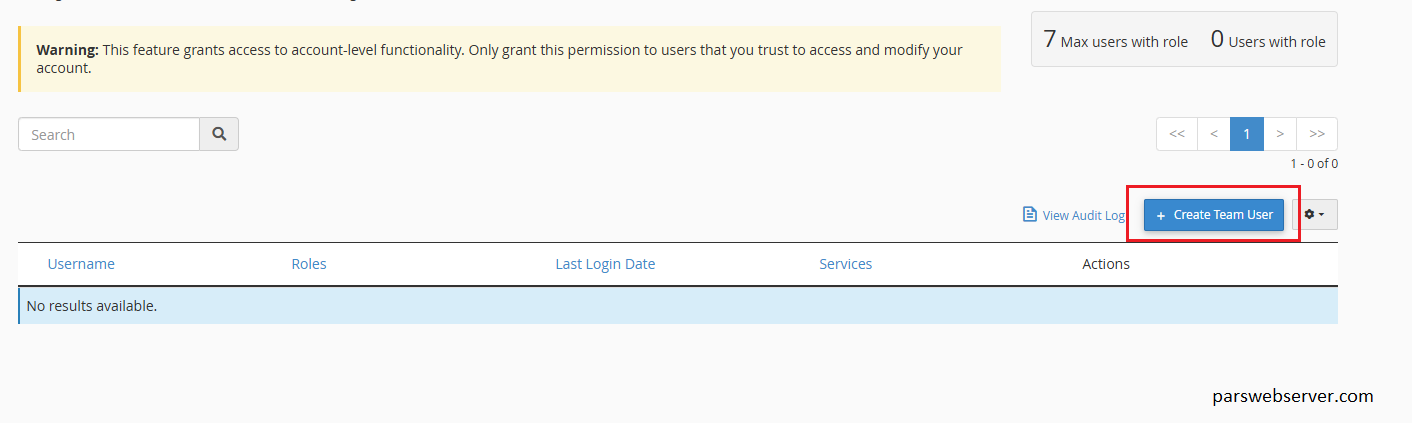Go to next page with > button
This screenshot has width=1412, height=423.
[1280, 134]
